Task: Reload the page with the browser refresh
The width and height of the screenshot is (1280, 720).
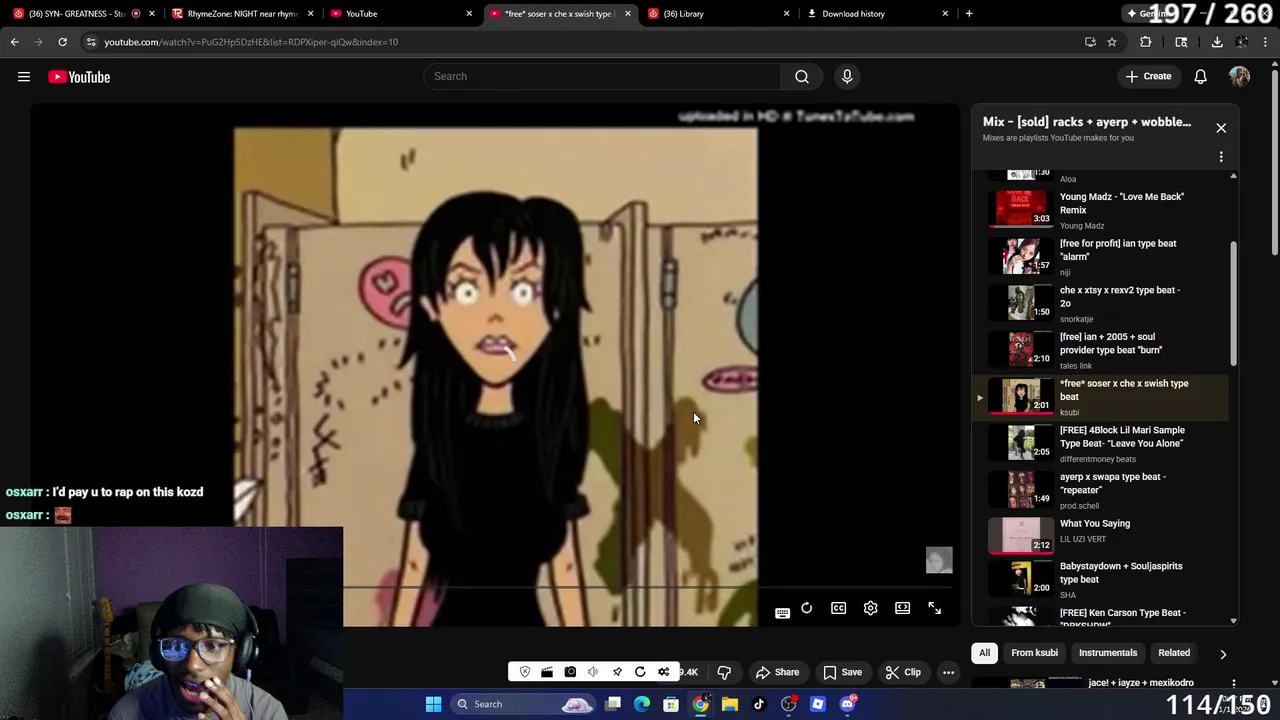Action: [x=62, y=42]
